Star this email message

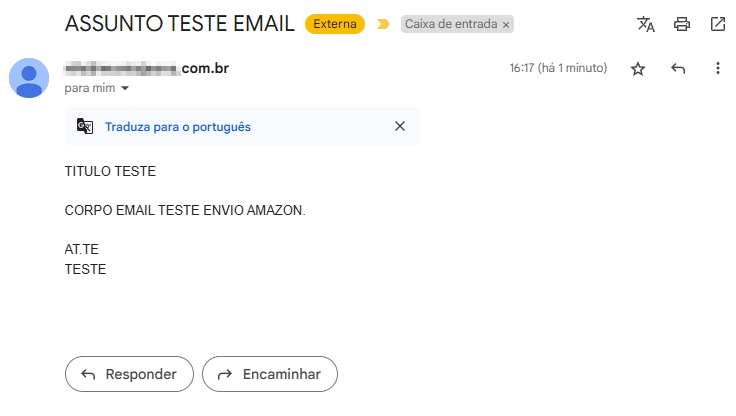(638, 69)
